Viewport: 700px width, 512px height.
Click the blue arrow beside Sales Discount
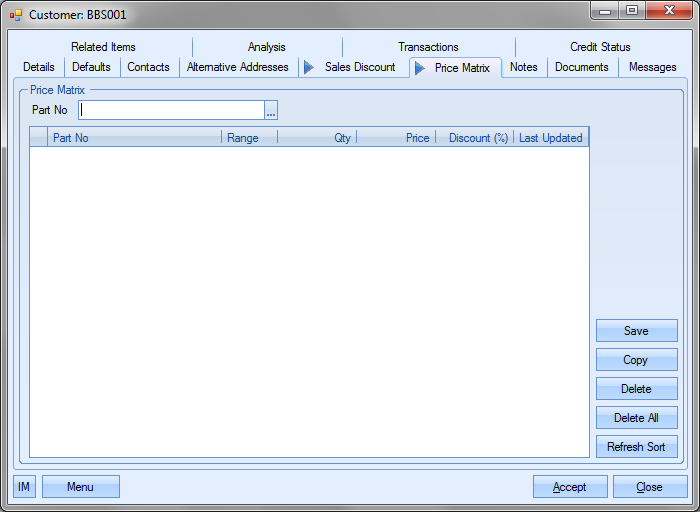point(309,67)
